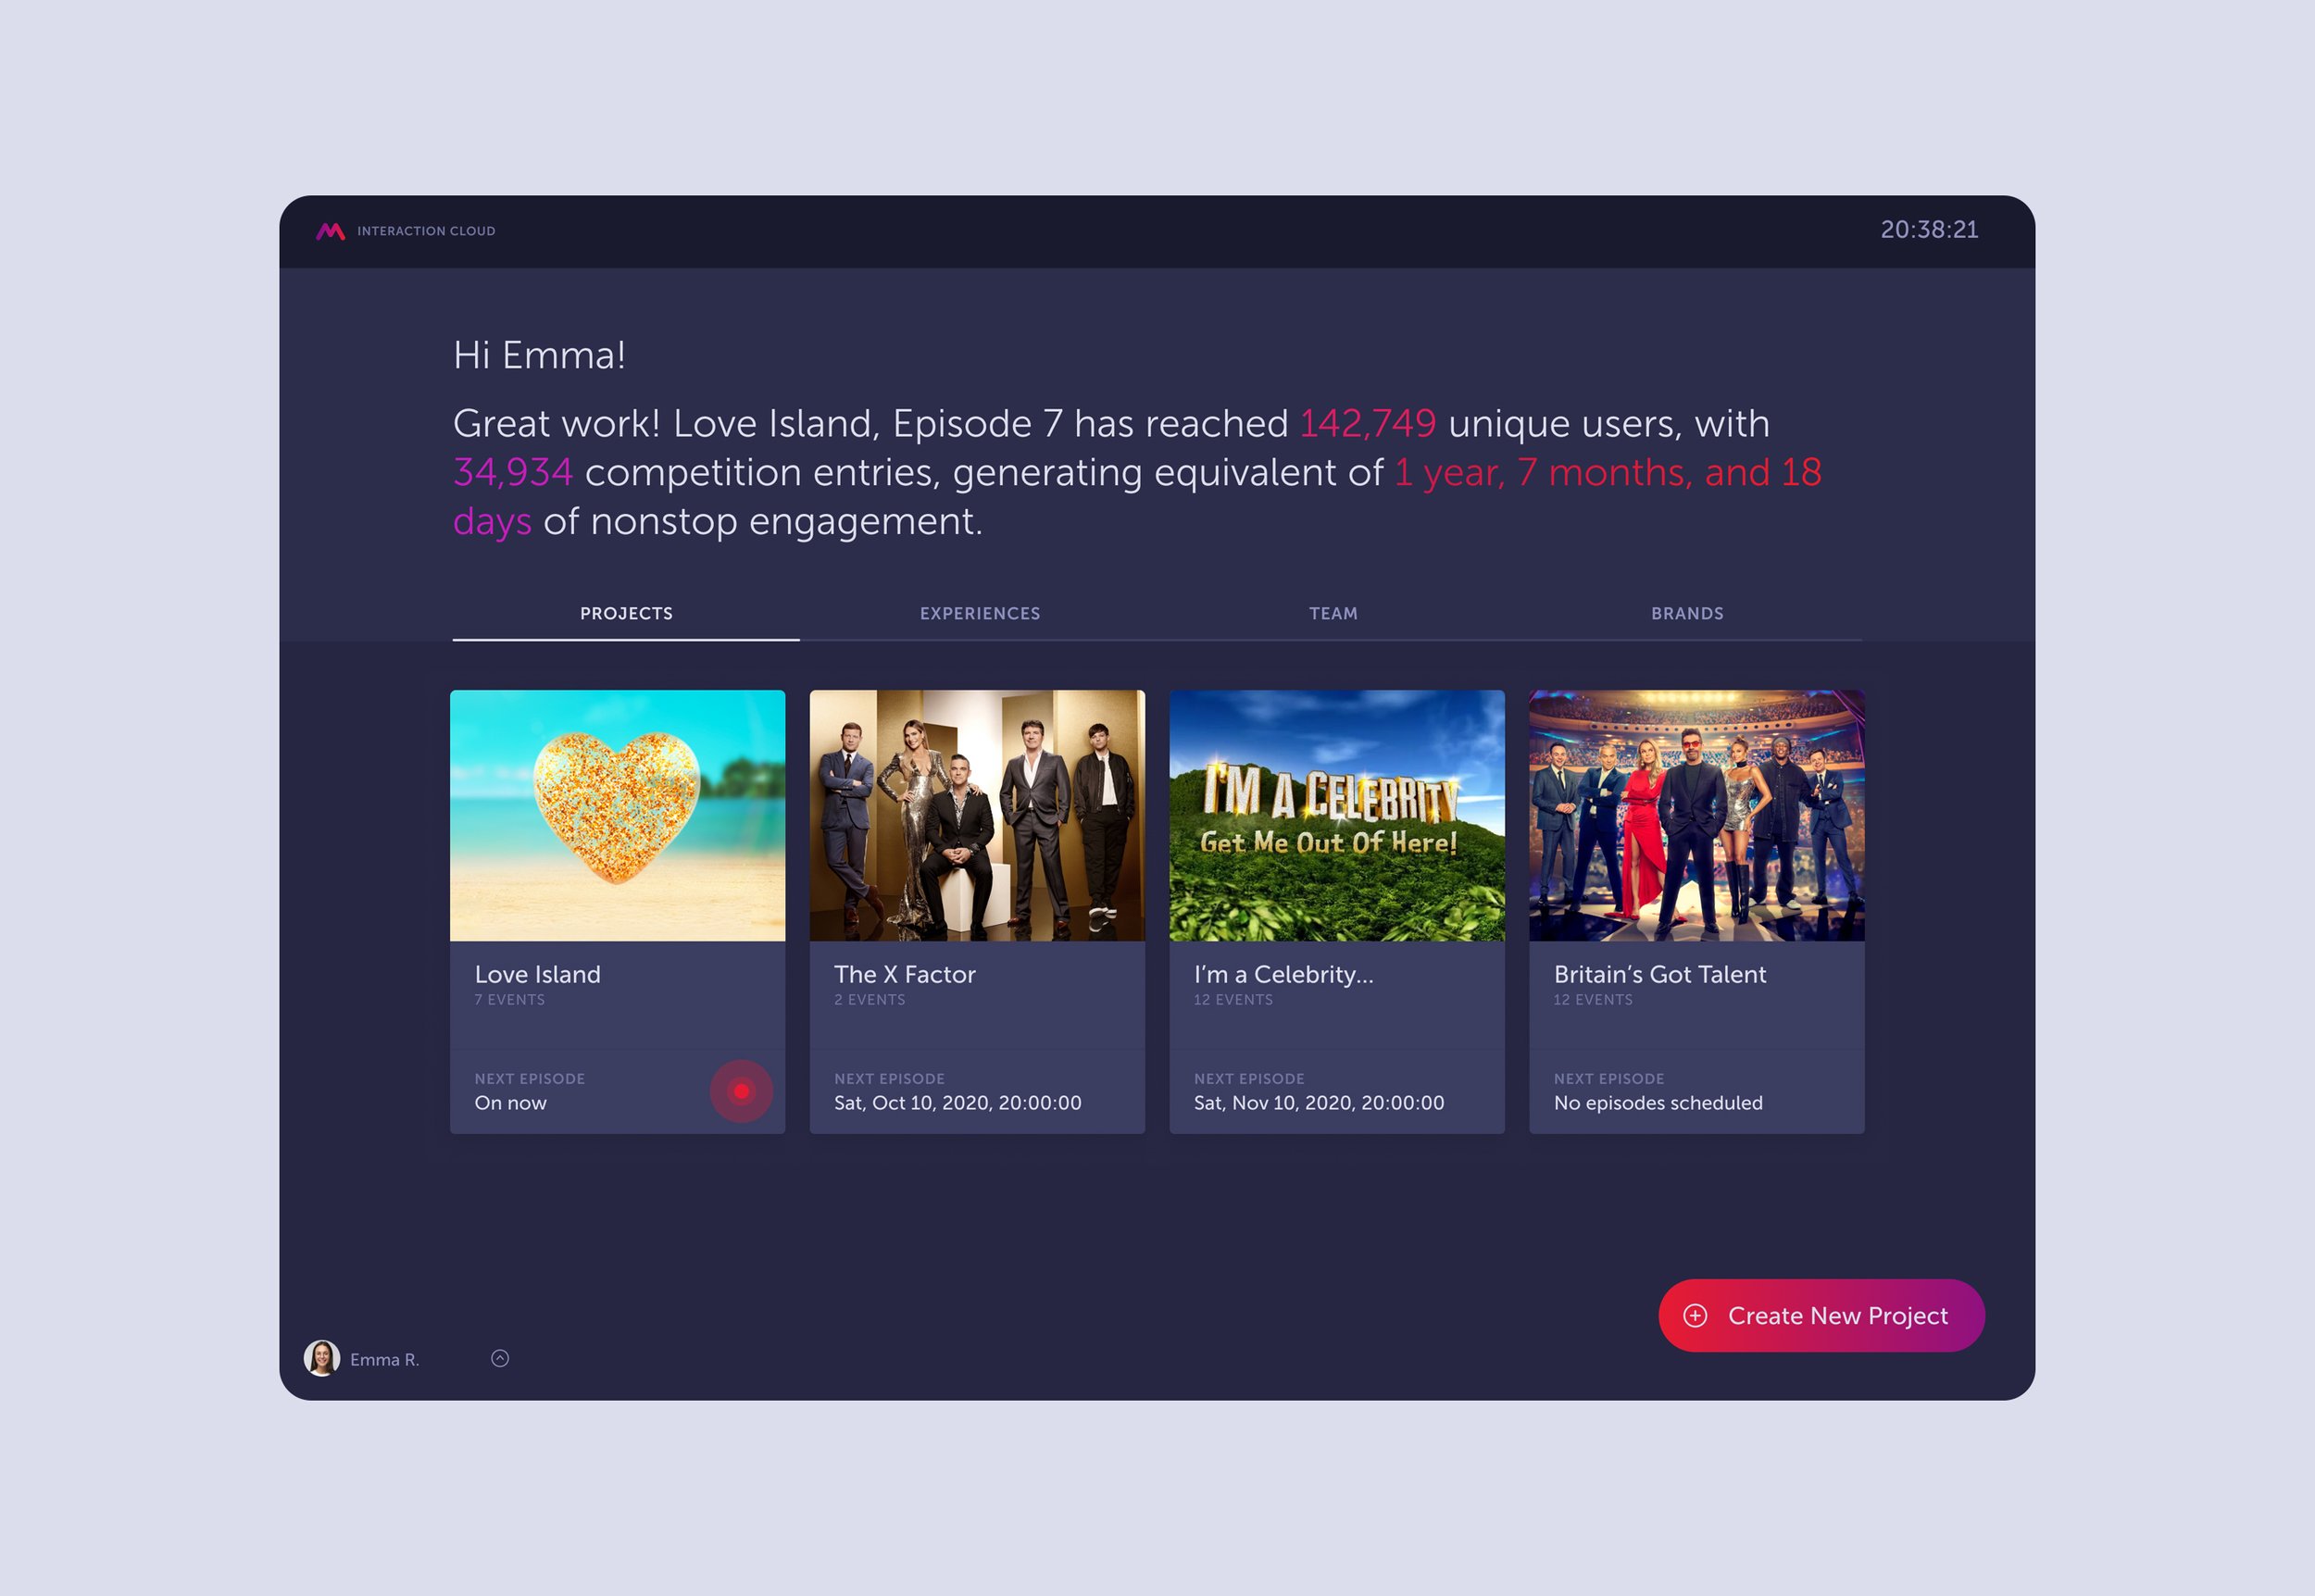Click the plus icon in Create New Project
The width and height of the screenshot is (2315, 1596).
click(1695, 1315)
